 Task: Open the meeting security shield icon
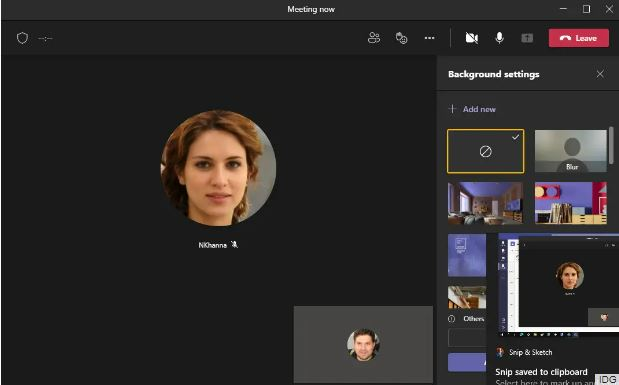click(23, 38)
